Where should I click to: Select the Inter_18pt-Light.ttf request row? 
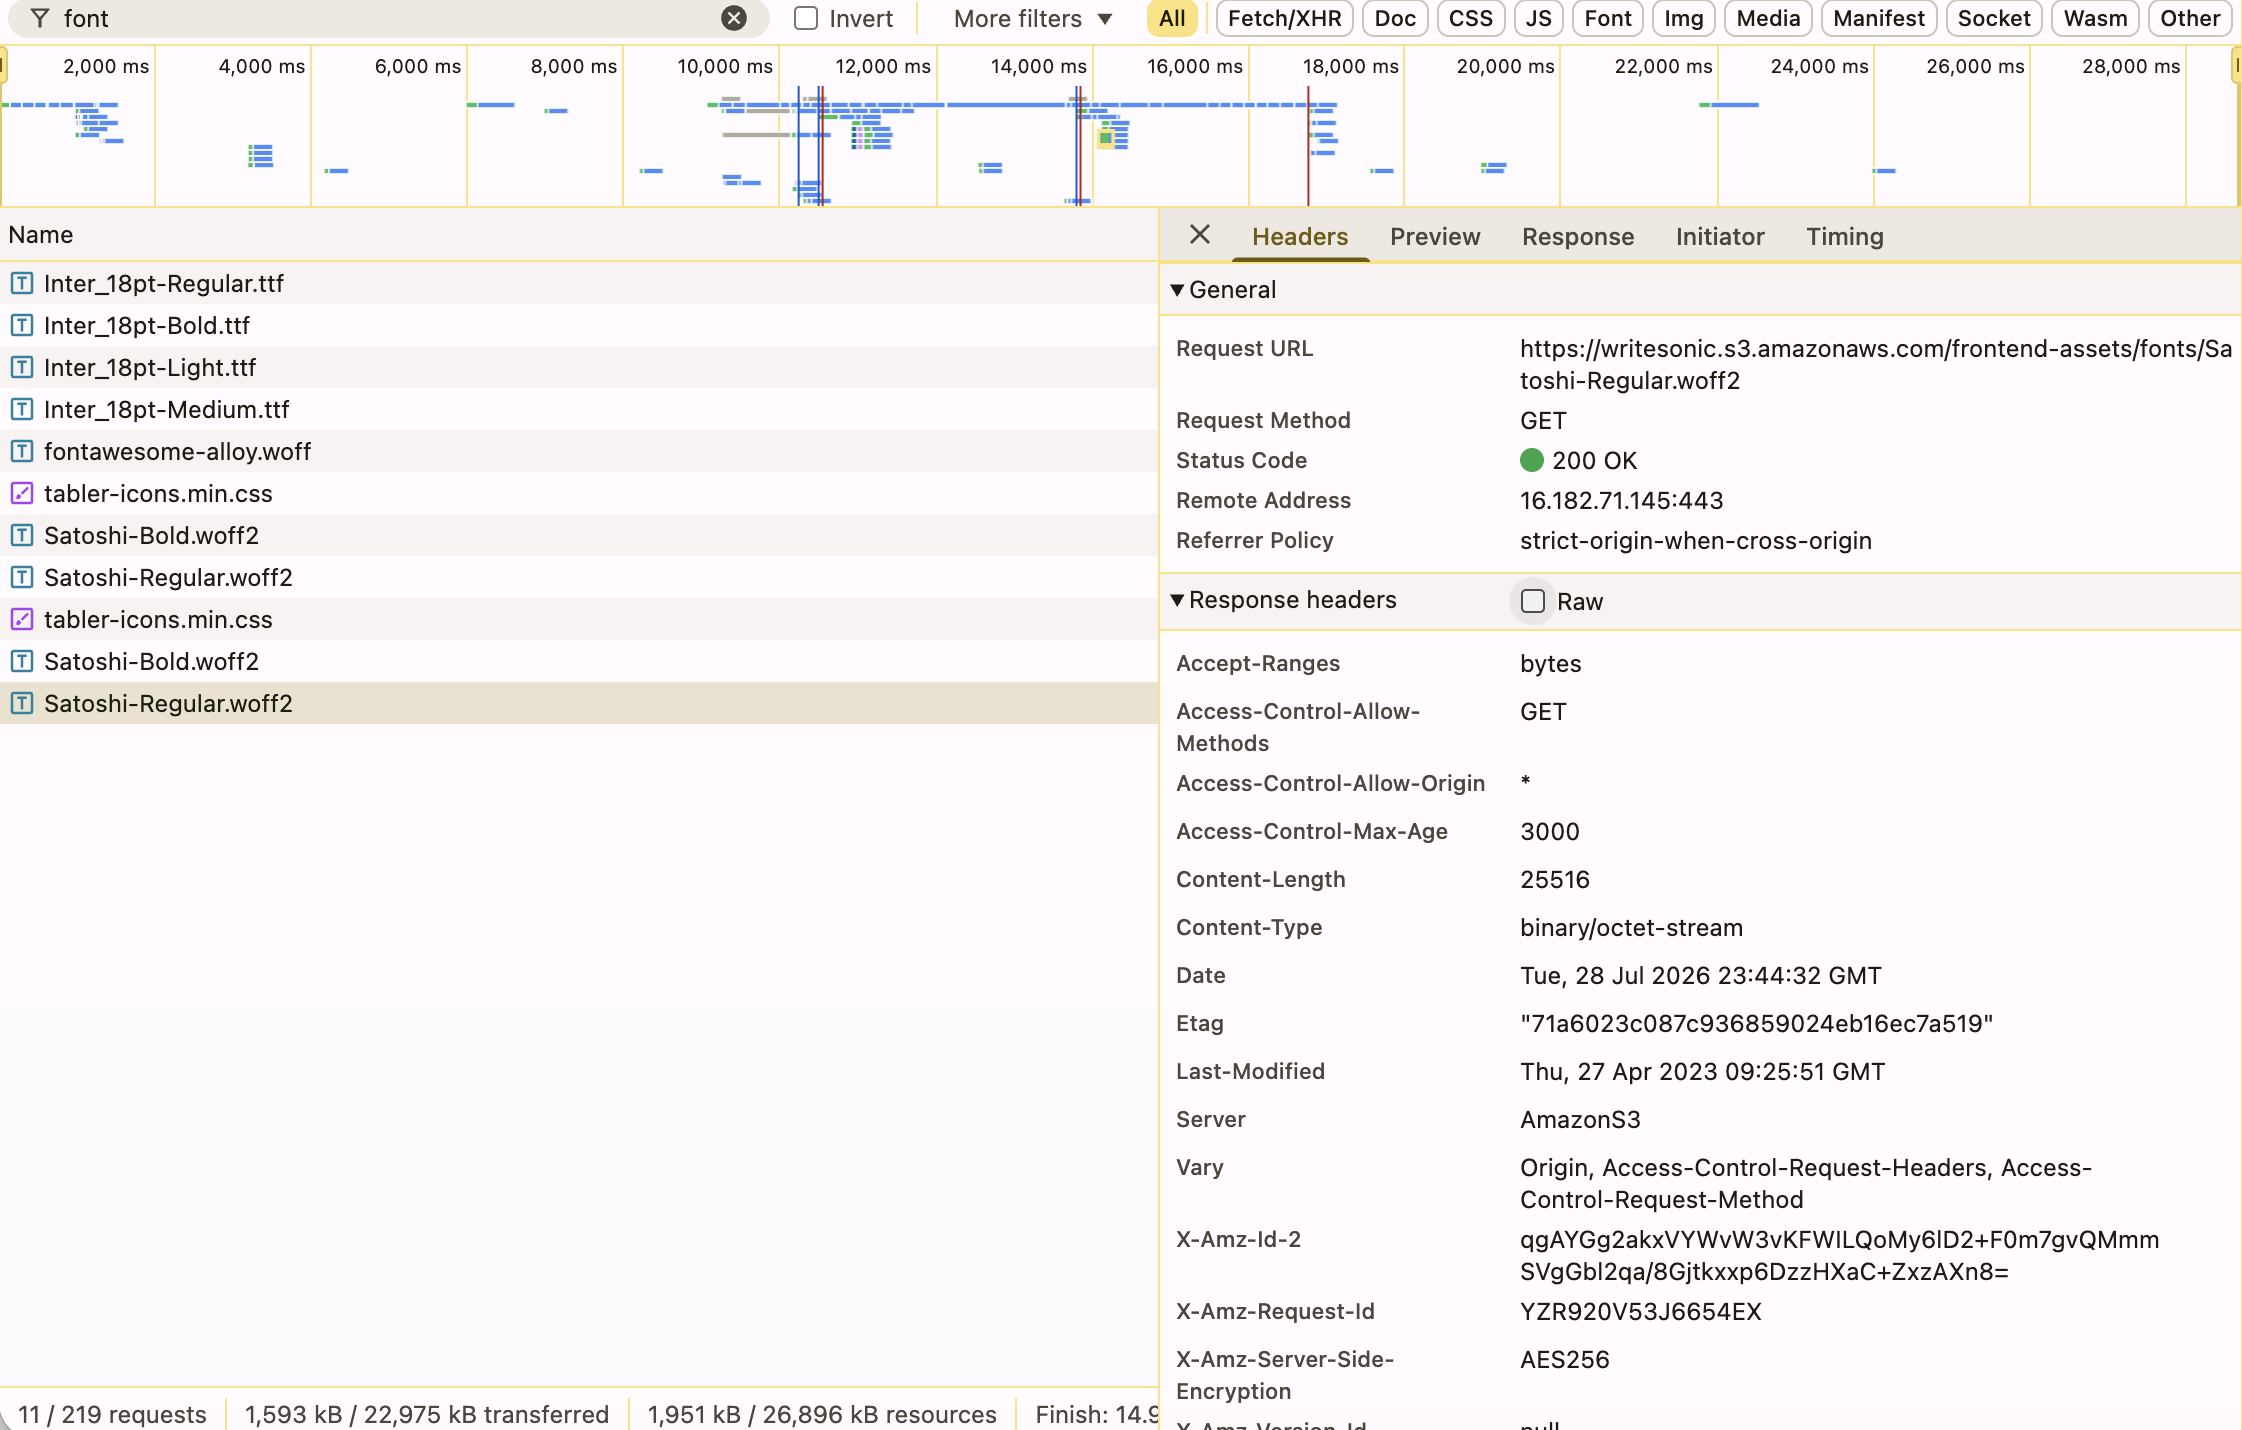point(579,367)
